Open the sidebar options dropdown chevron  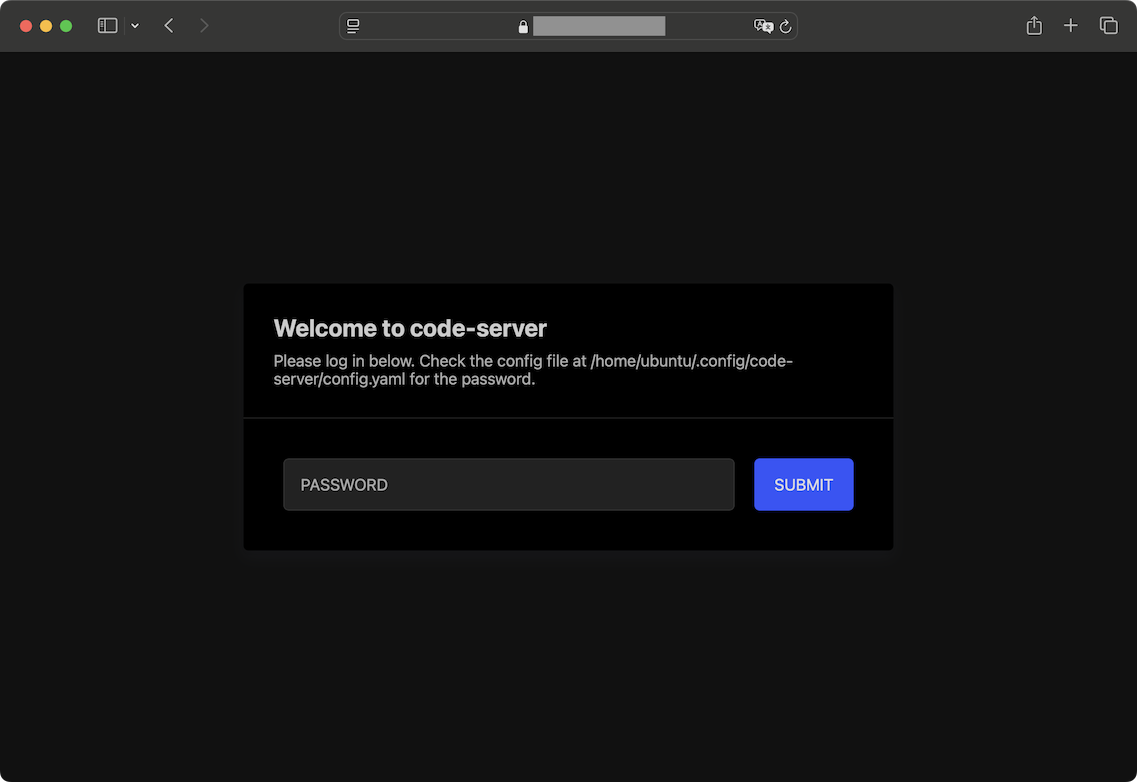tap(135, 26)
